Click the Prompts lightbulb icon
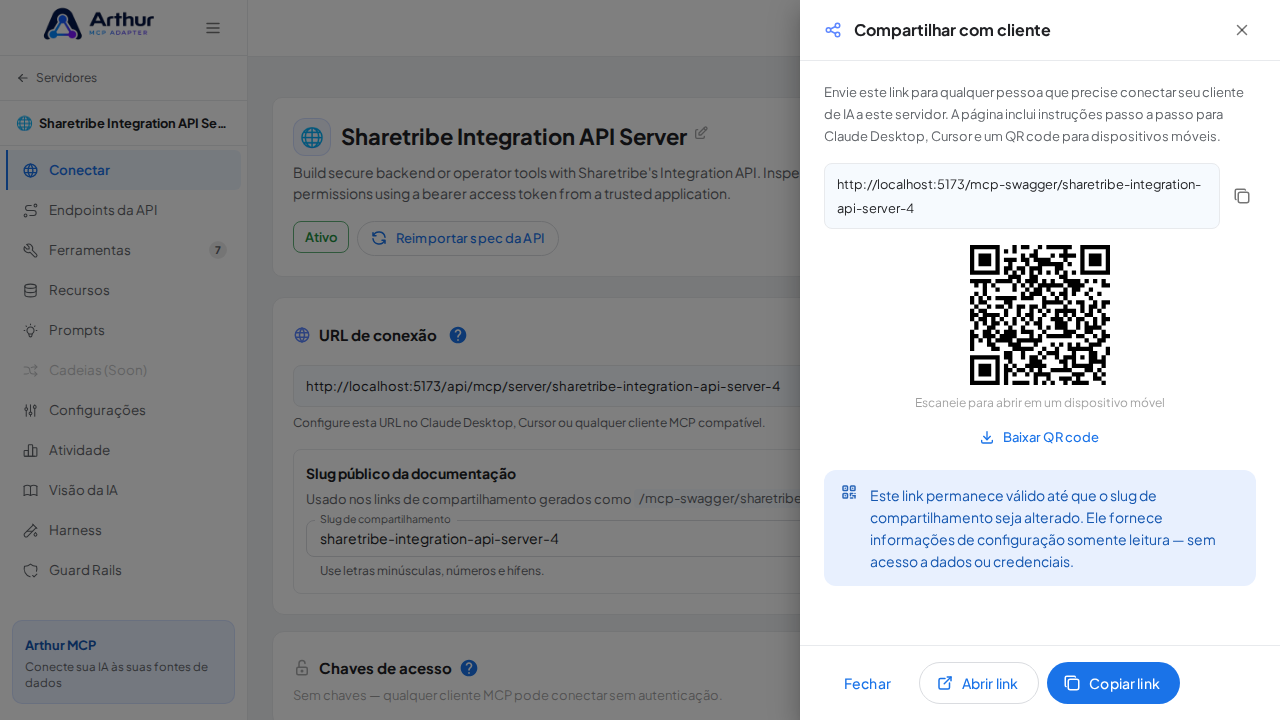1280x720 pixels. click(x=31, y=330)
